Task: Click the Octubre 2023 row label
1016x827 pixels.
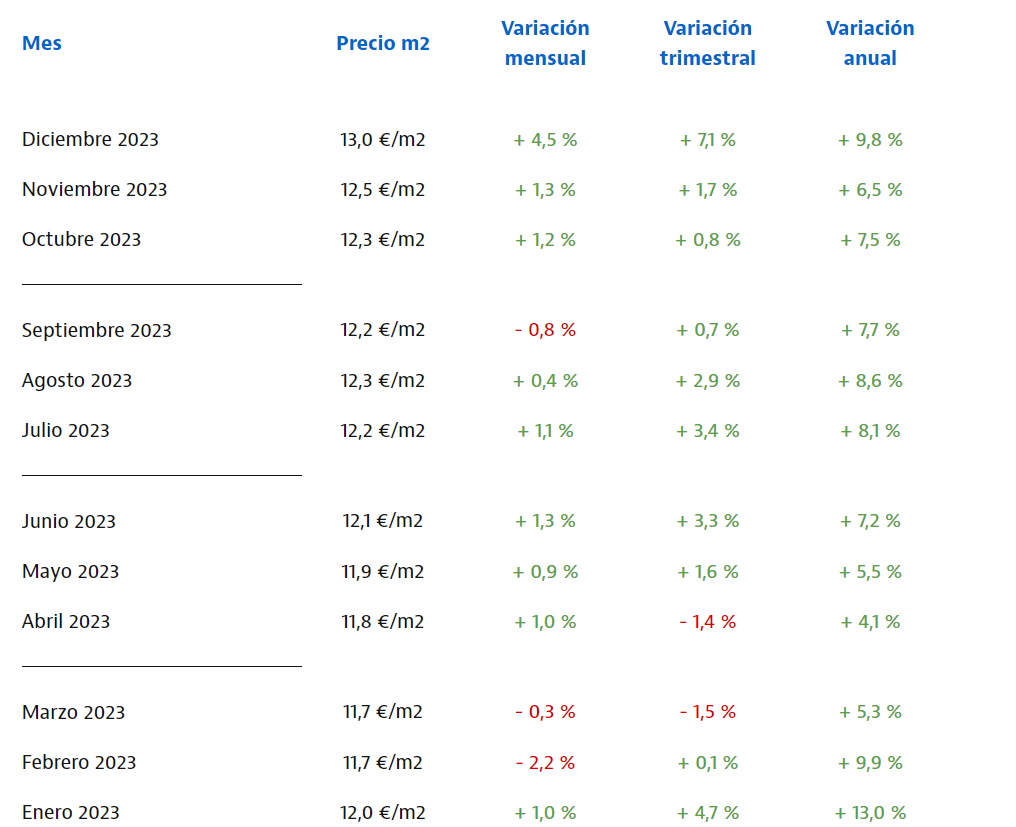Action: (x=81, y=240)
